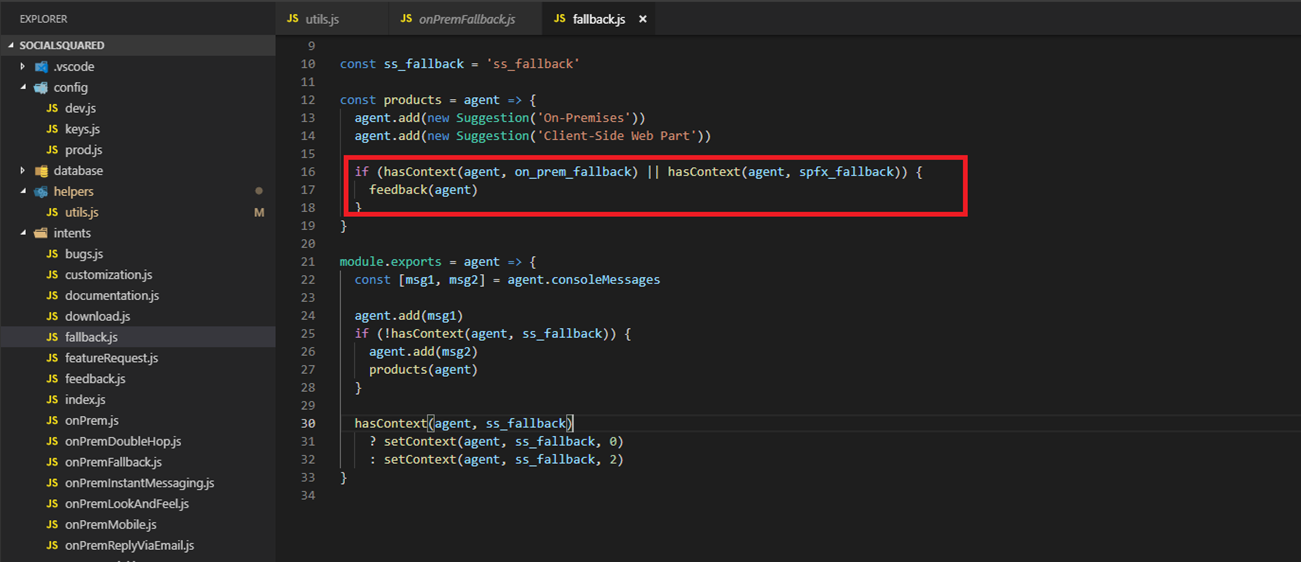Open feedback.js from the intents folder
This screenshot has width=1301, height=562.
pyautogui.click(x=95, y=379)
